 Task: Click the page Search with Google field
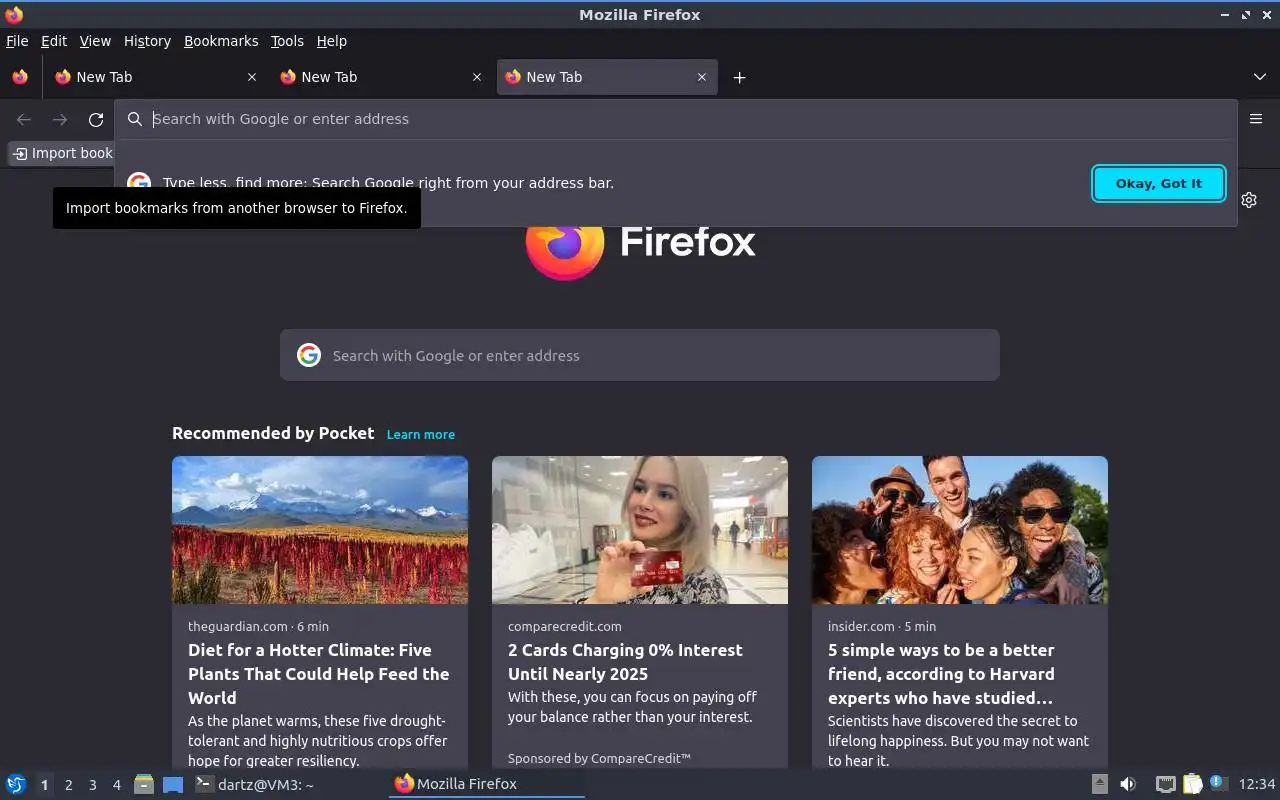click(x=640, y=355)
